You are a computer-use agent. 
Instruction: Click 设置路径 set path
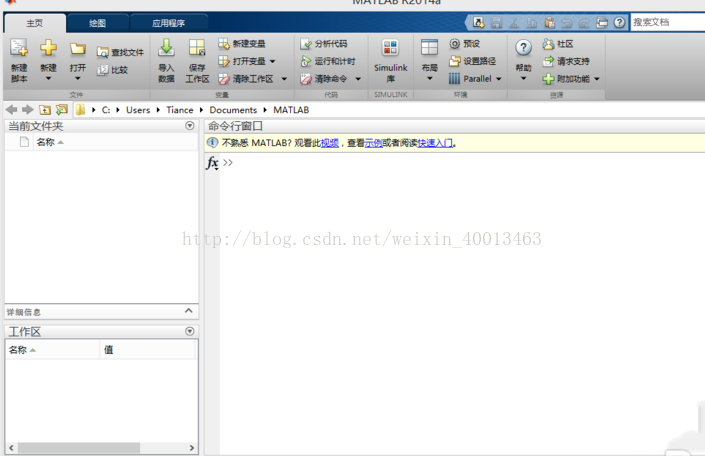[x=473, y=61]
